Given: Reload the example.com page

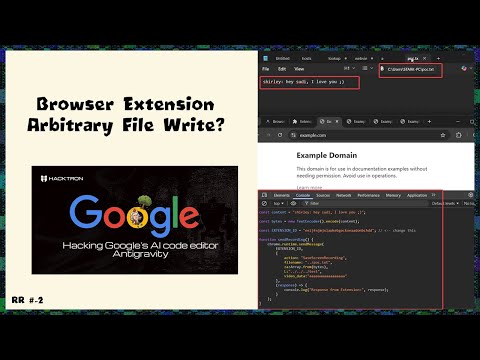Looking at the screenshot, I should click(280, 135).
